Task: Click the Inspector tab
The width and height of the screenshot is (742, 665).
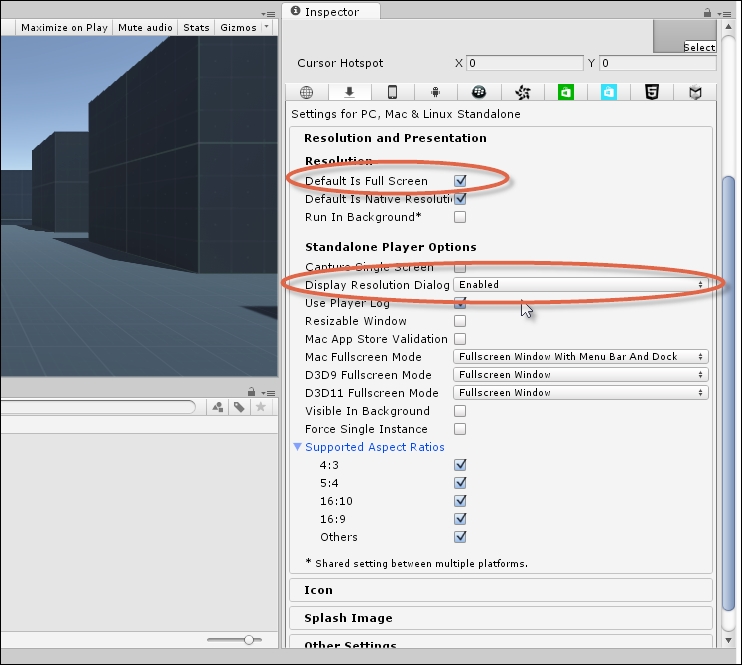Action: coord(330,12)
